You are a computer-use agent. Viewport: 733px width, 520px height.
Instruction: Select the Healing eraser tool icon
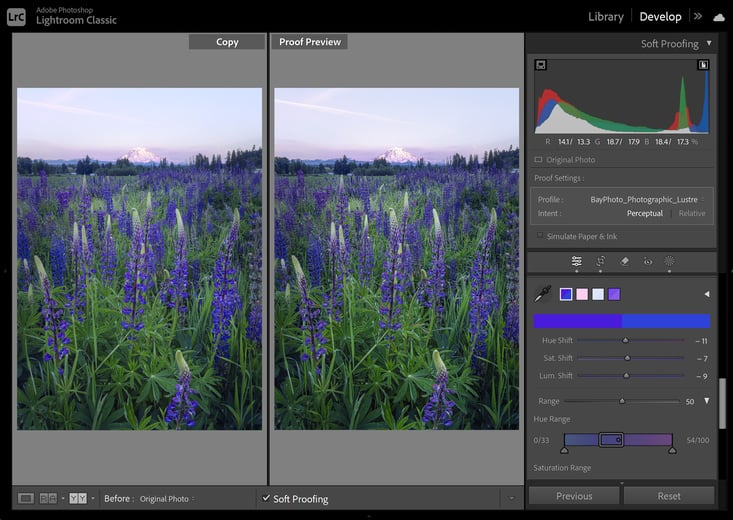pyautogui.click(x=624, y=261)
